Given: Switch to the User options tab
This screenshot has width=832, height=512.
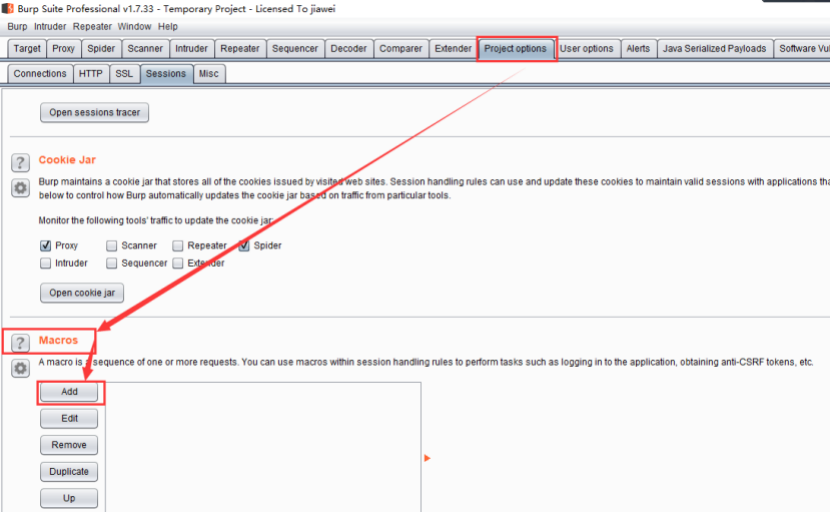Looking at the screenshot, I should [x=586, y=48].
